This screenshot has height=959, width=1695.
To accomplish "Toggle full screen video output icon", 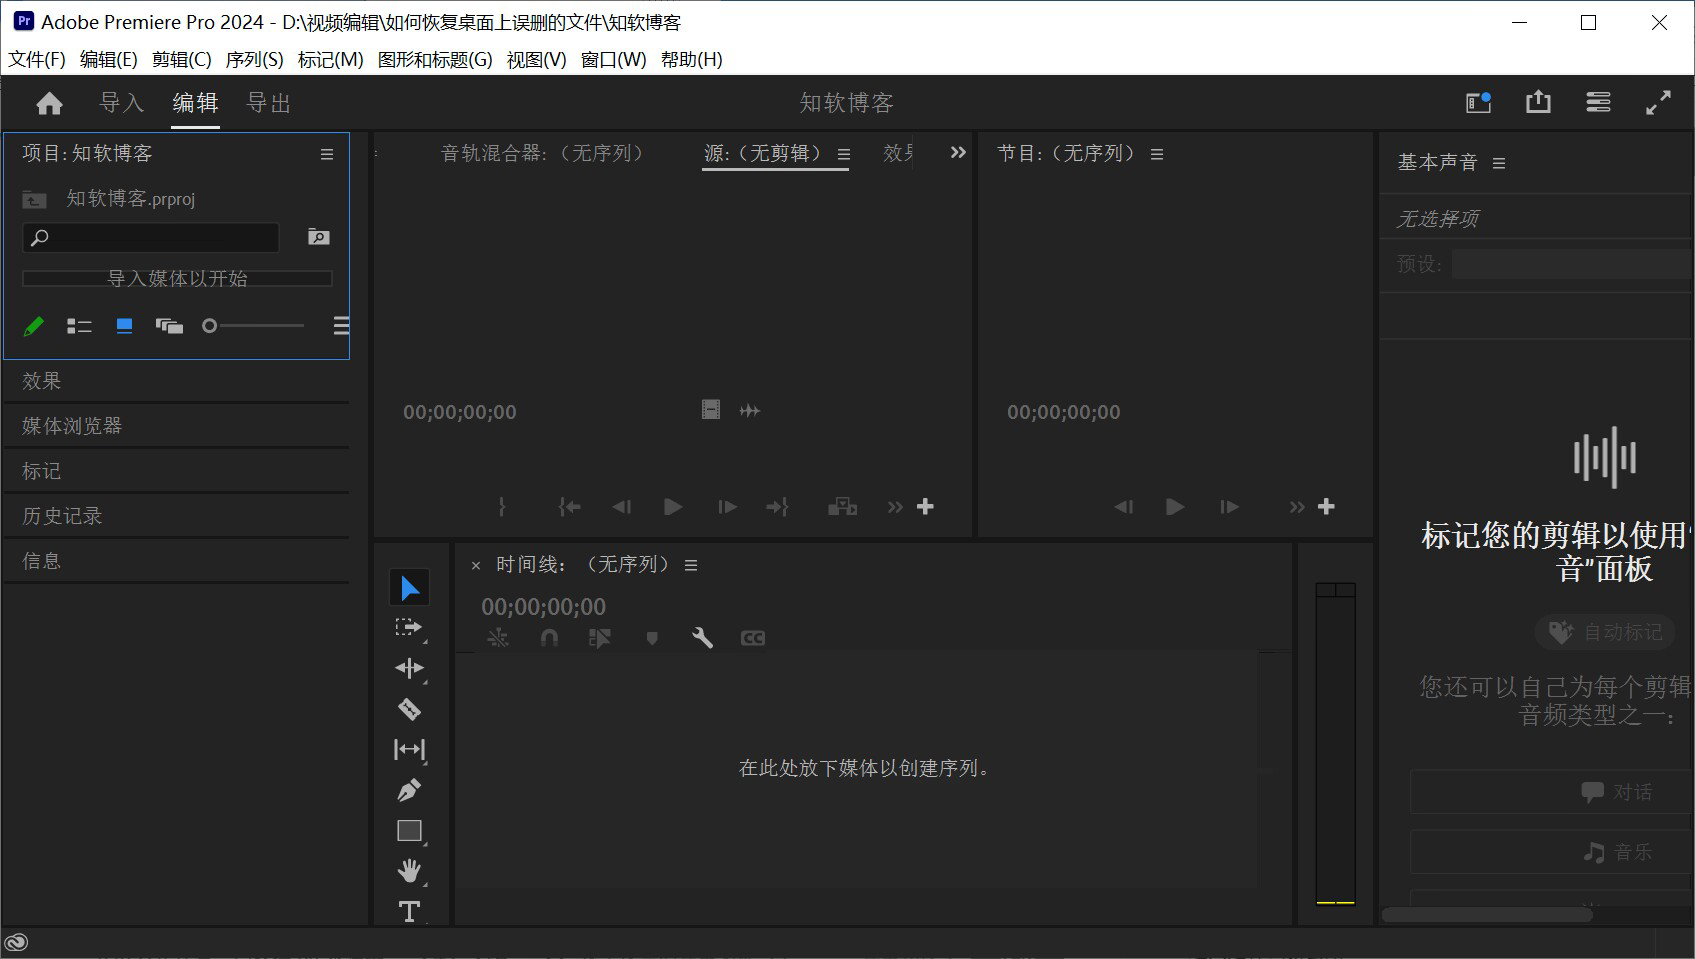I will click(x=1658, y=102).
